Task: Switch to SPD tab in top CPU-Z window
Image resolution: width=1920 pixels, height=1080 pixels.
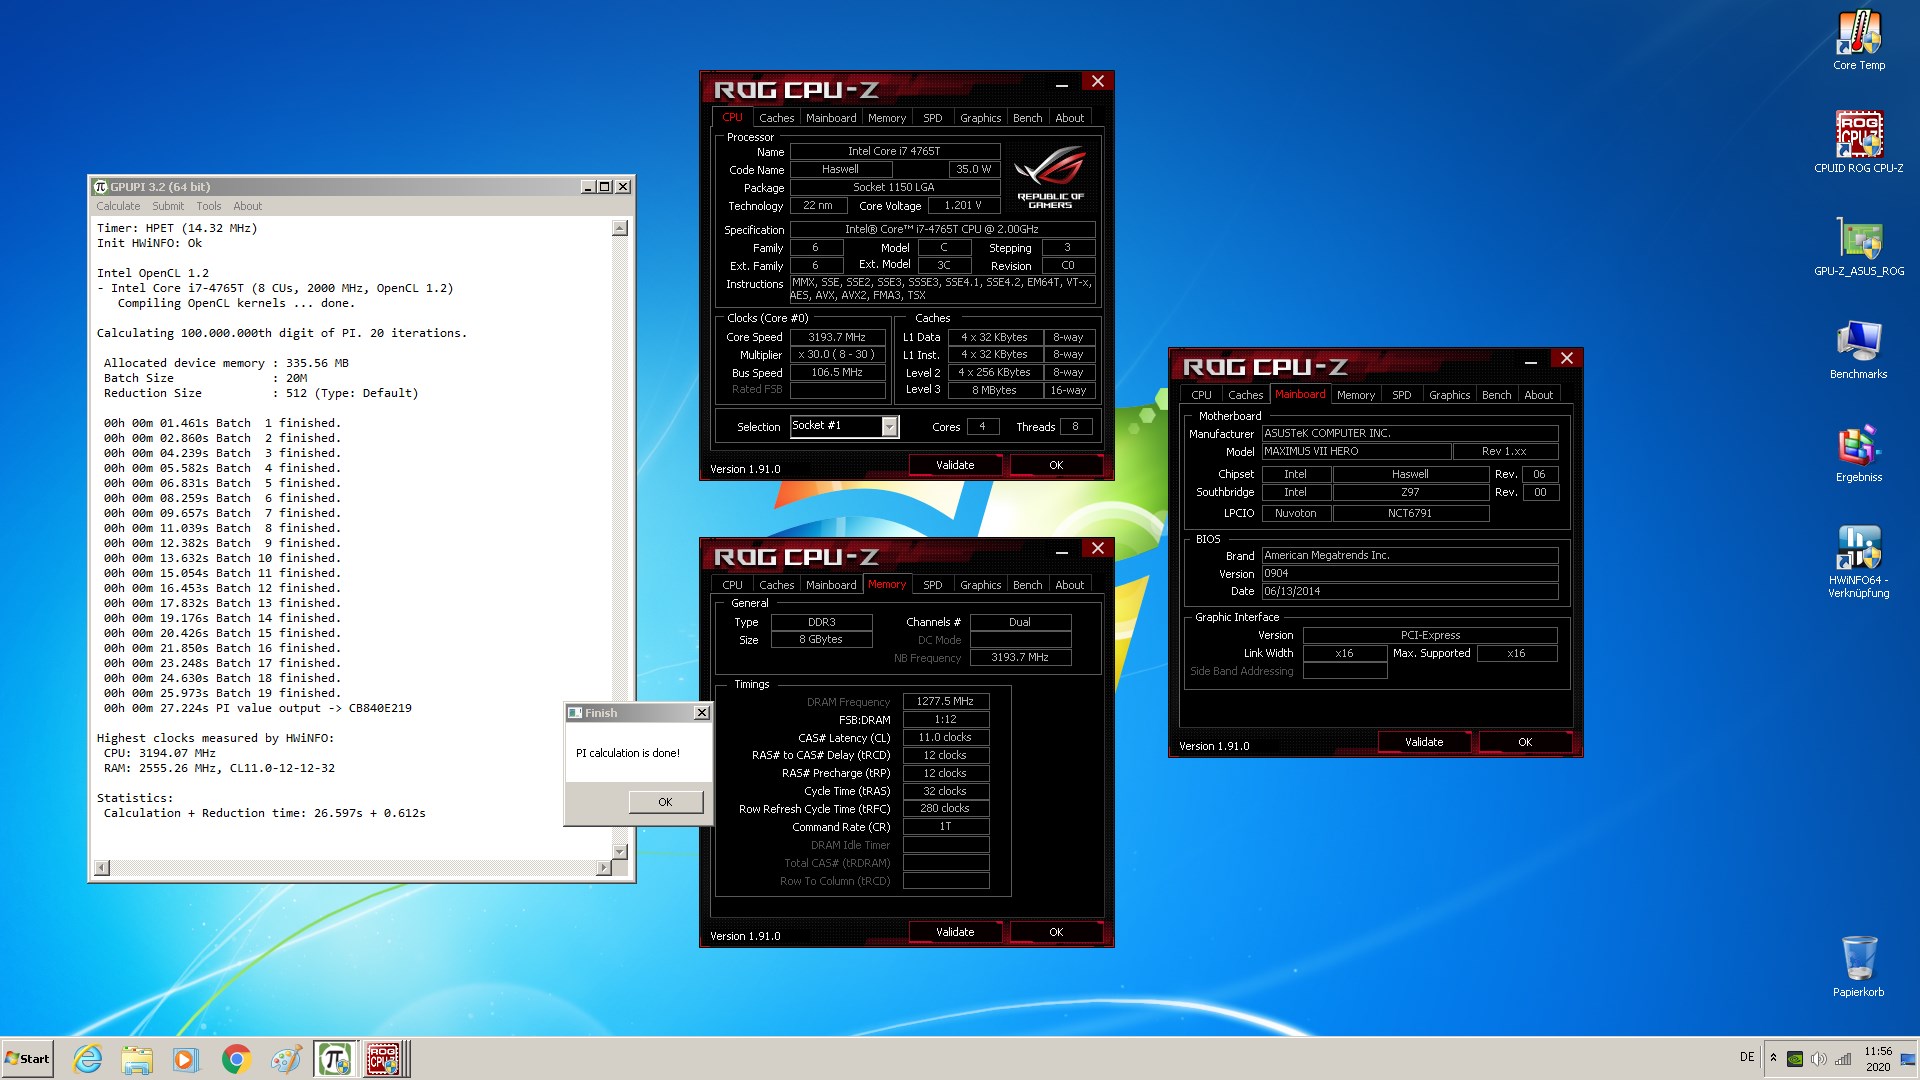Action: (933, 118)
